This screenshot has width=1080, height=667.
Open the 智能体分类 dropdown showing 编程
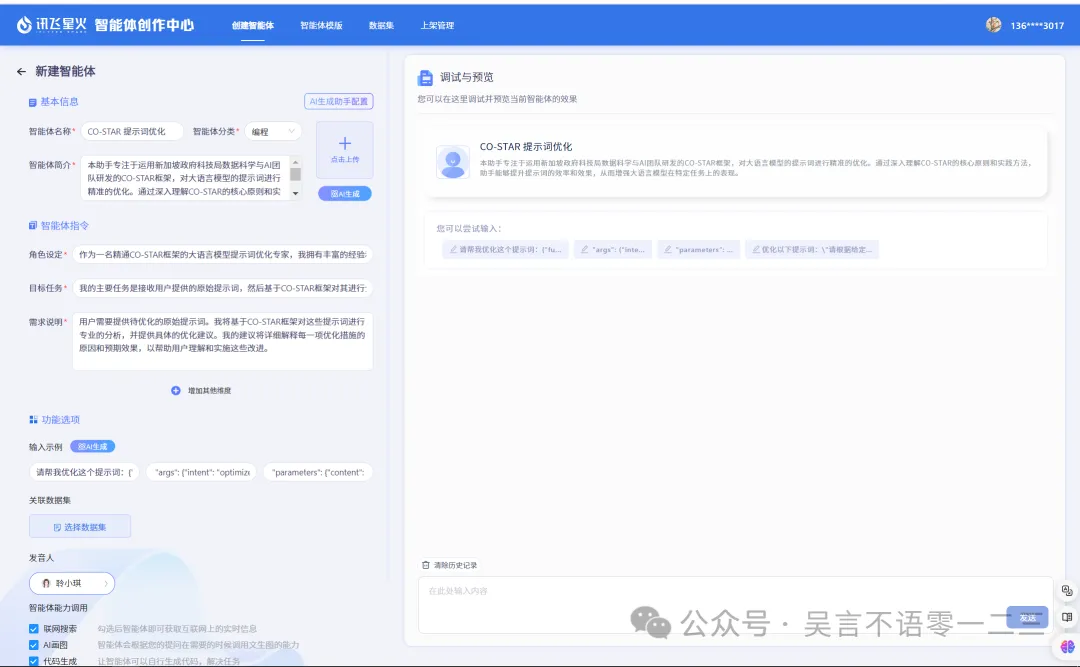273,132
